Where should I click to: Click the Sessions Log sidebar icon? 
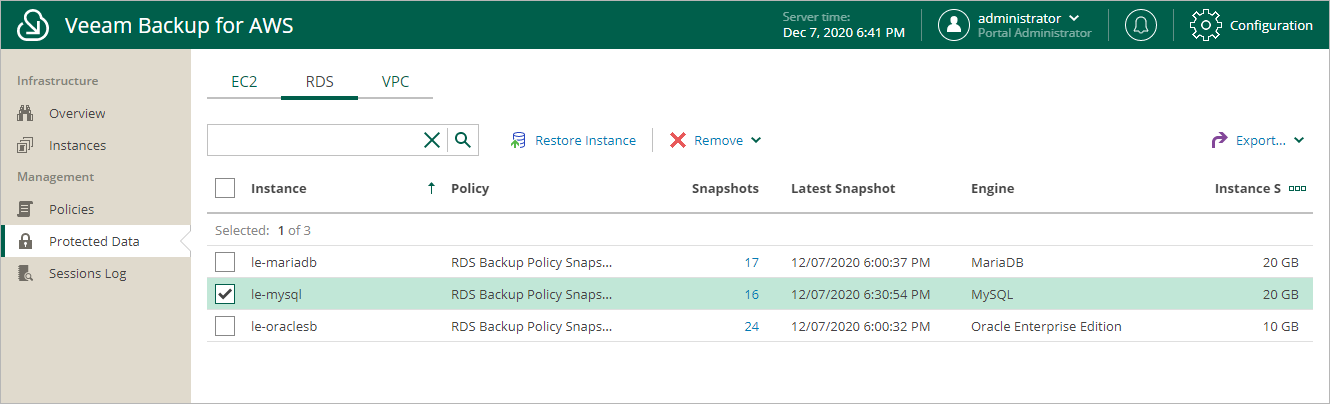point(26,273)
